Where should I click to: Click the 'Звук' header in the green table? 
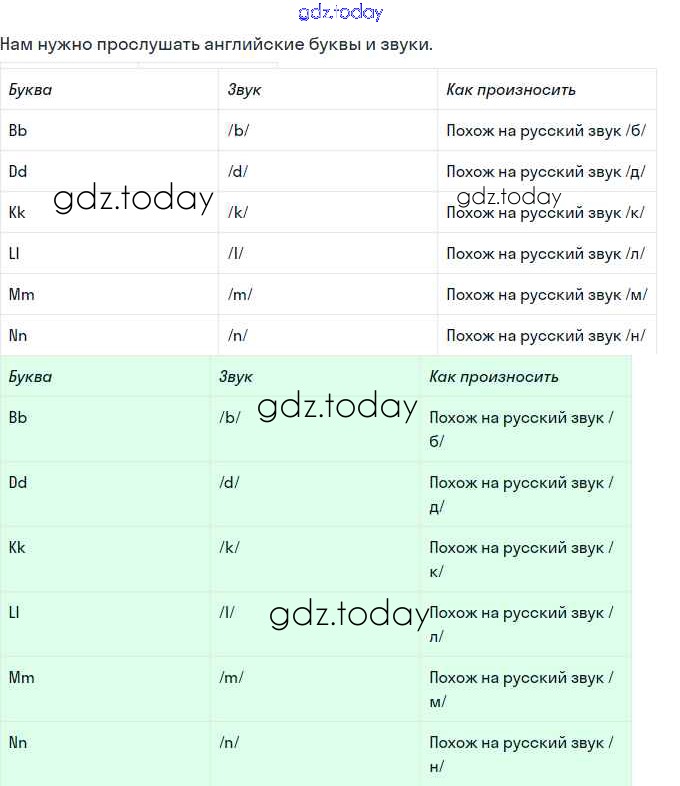[236, 377]
